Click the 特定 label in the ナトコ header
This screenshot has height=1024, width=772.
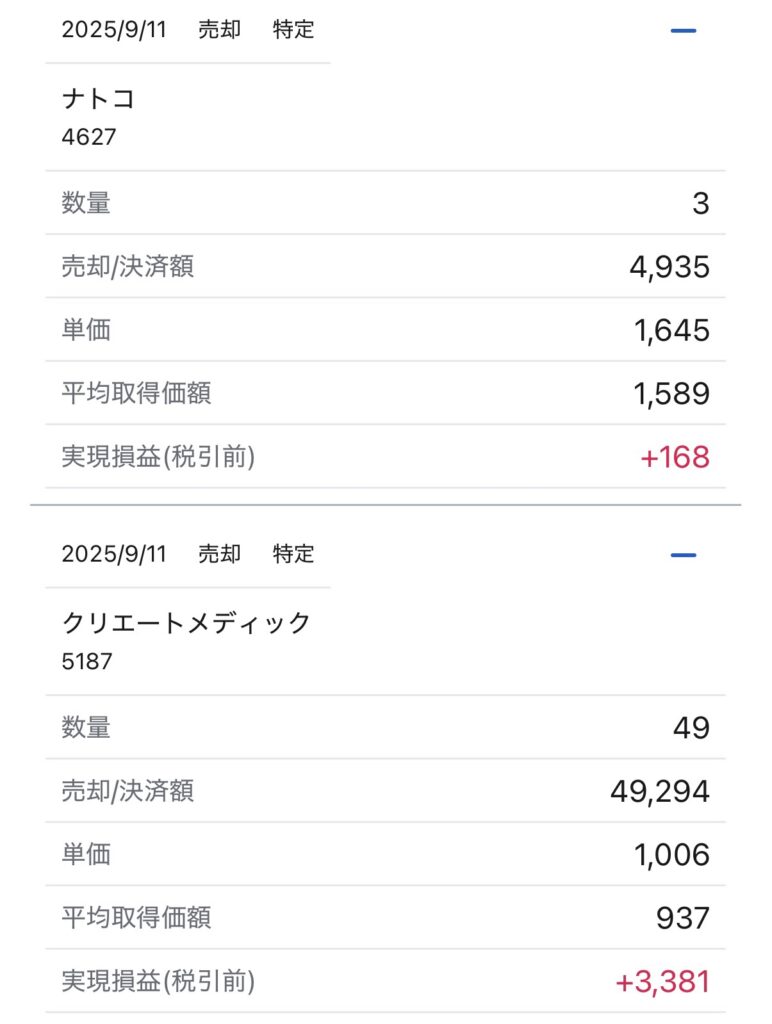pos(293,30)
